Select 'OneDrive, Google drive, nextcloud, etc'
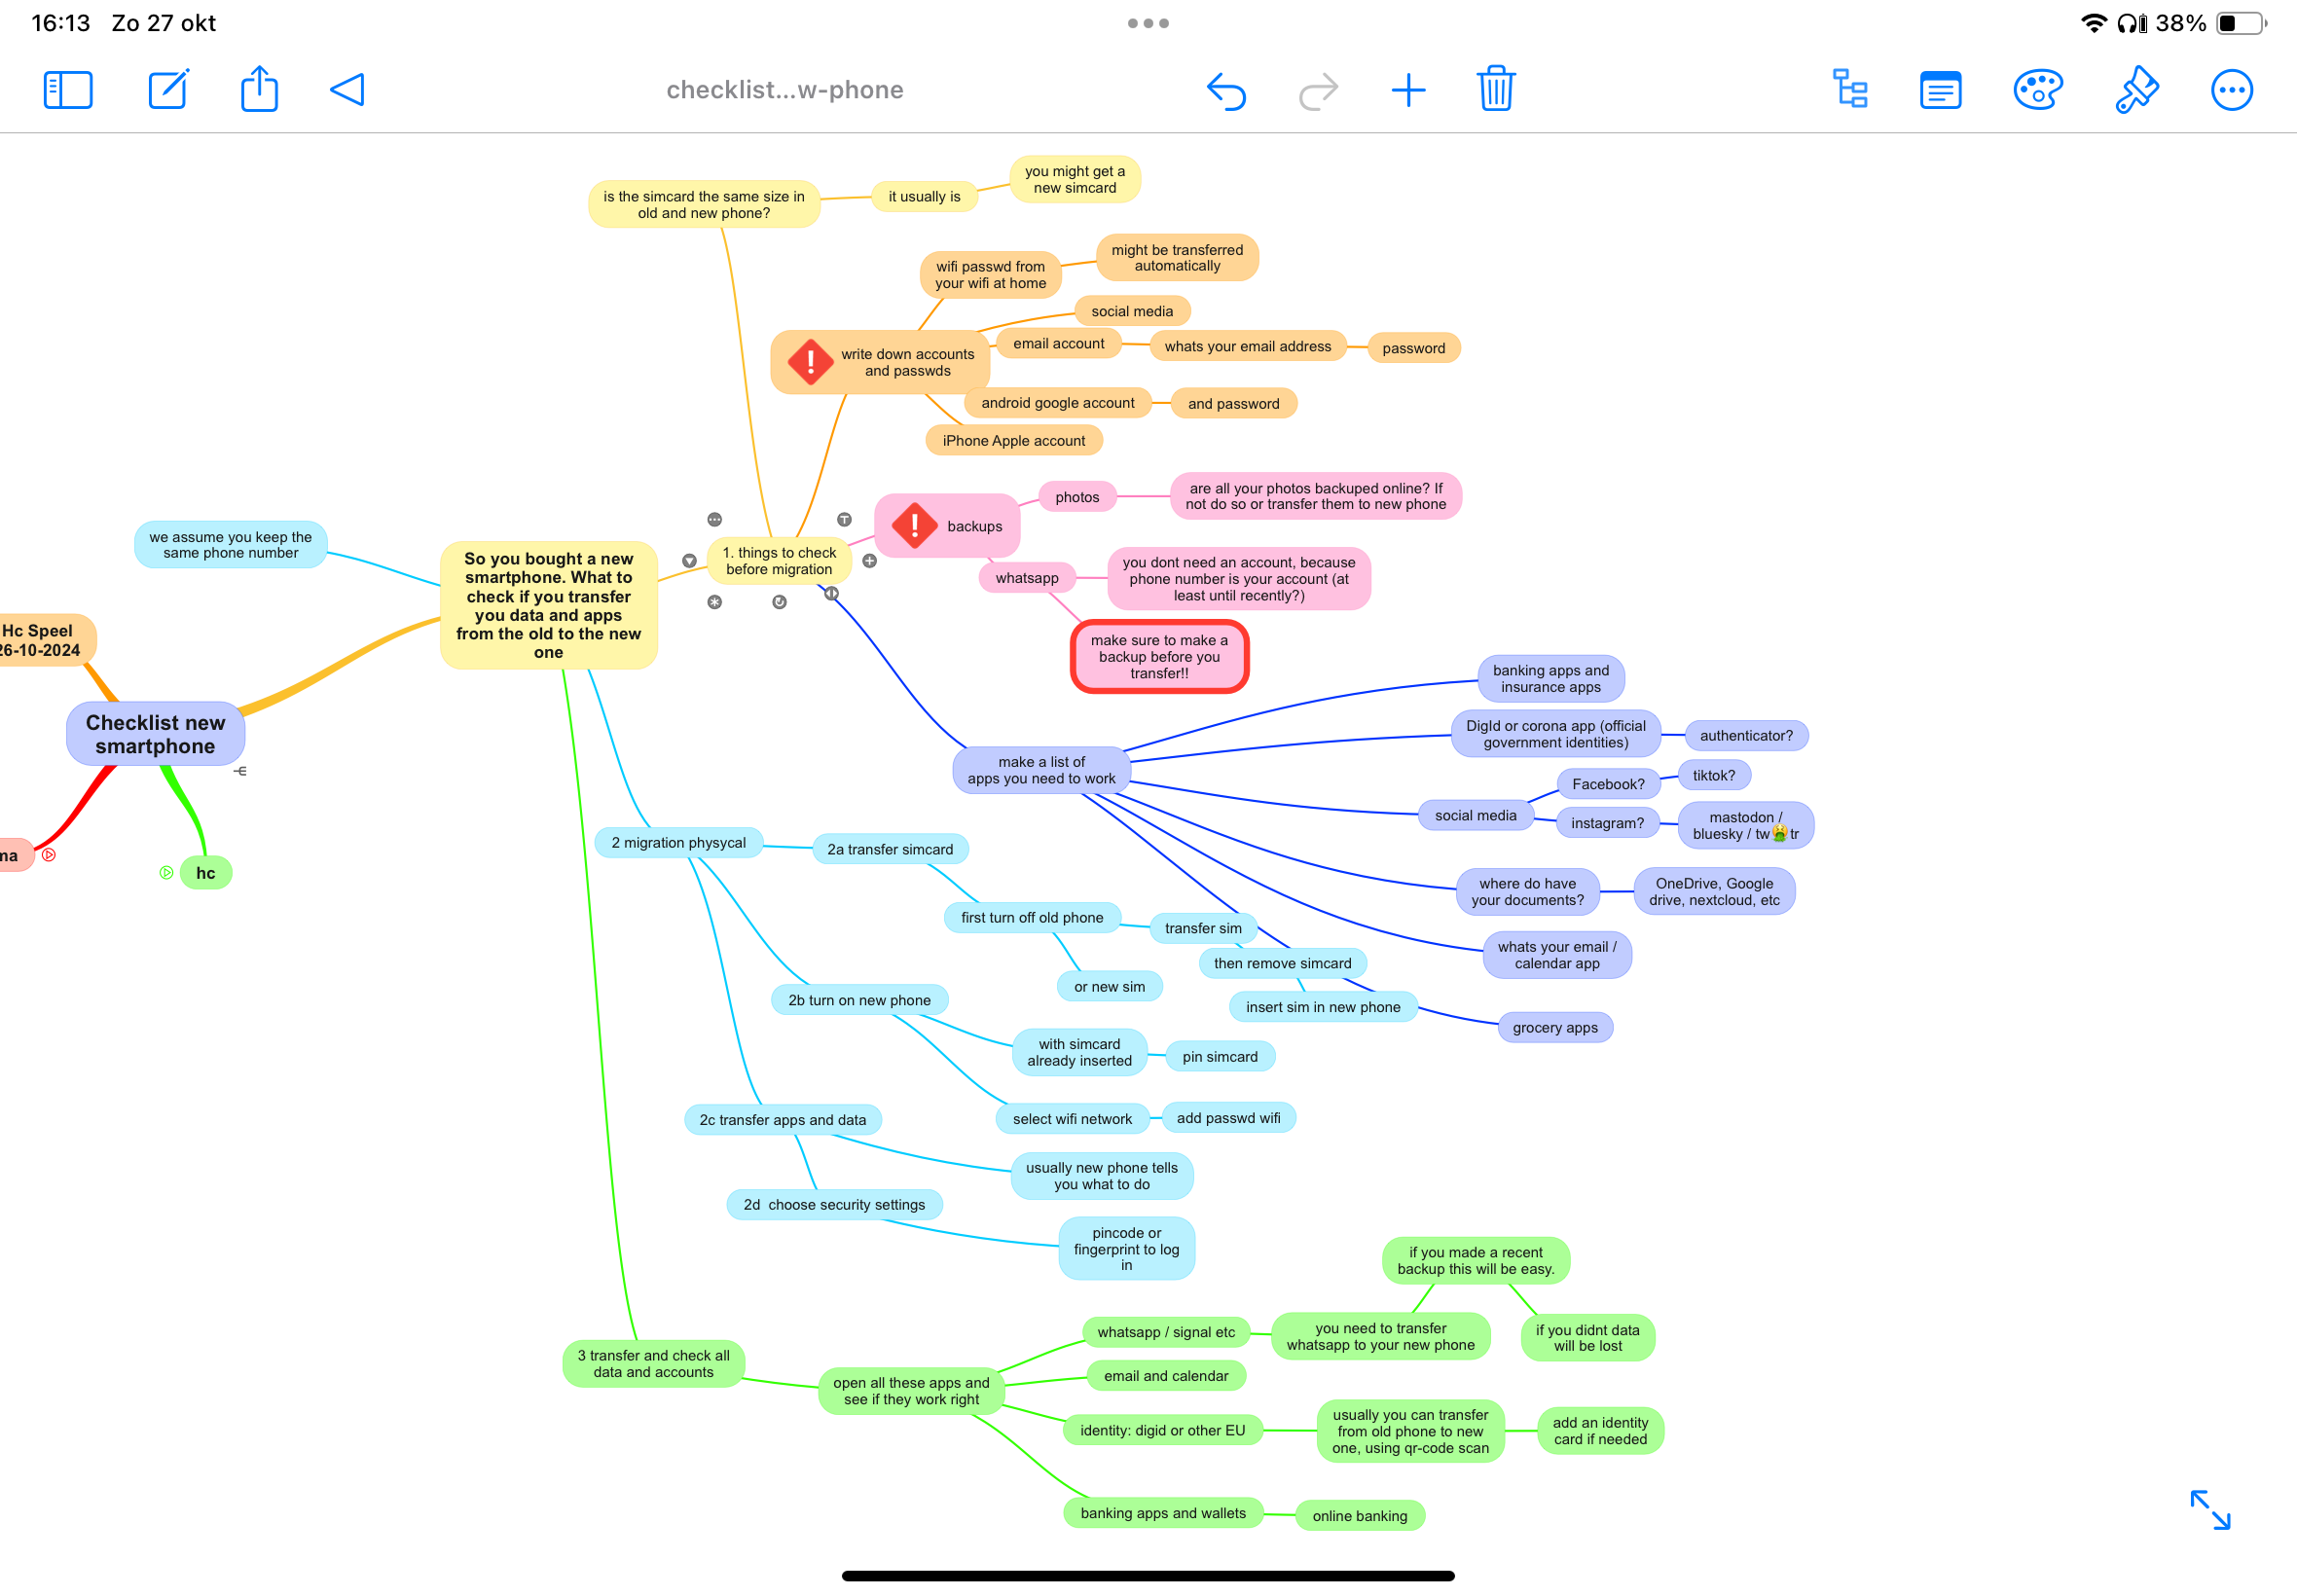The height and width of the screenshot is (1596, 2297). (x=1714, y=891)
